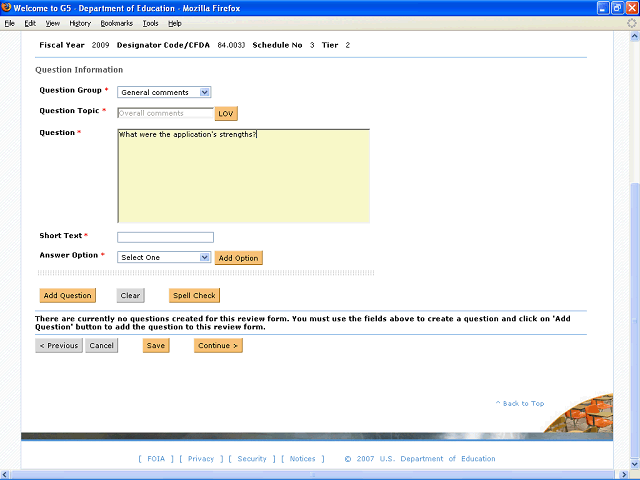Click the Continue button
Viewport: 640px width, 480px height.
pyautogui.click(x=218, y=345)
